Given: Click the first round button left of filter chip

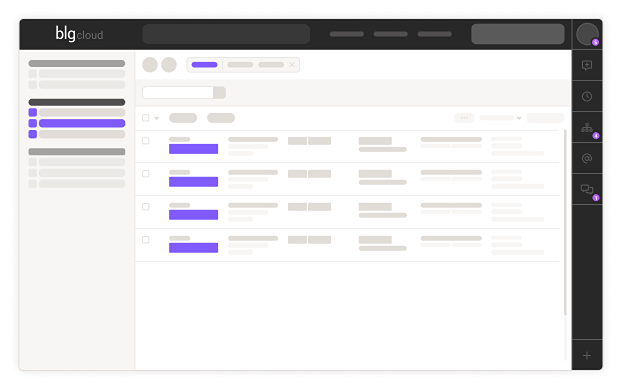Looking at the screenshot, I should [150, 65].
